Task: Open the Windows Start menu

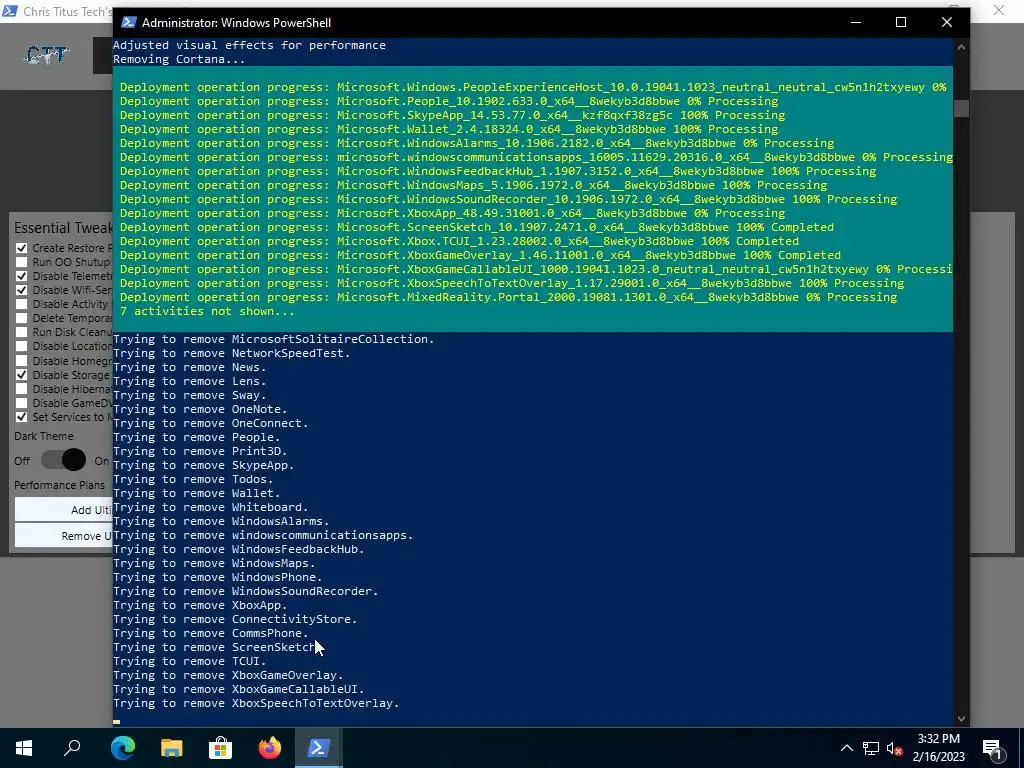Action: (x=24, y=748)
